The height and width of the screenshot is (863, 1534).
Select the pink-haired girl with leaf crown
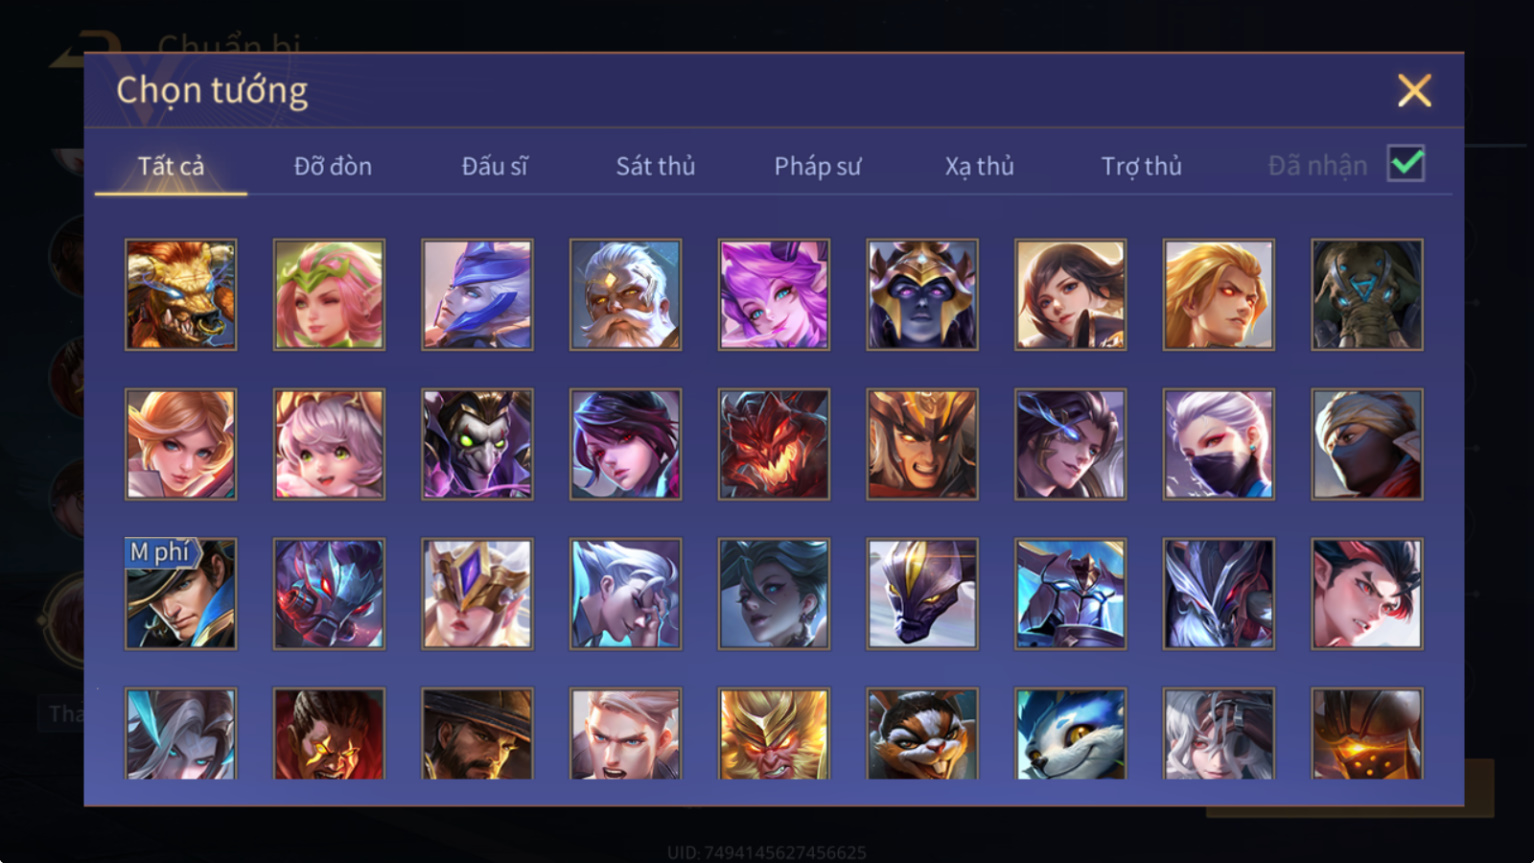pos(329,294)
